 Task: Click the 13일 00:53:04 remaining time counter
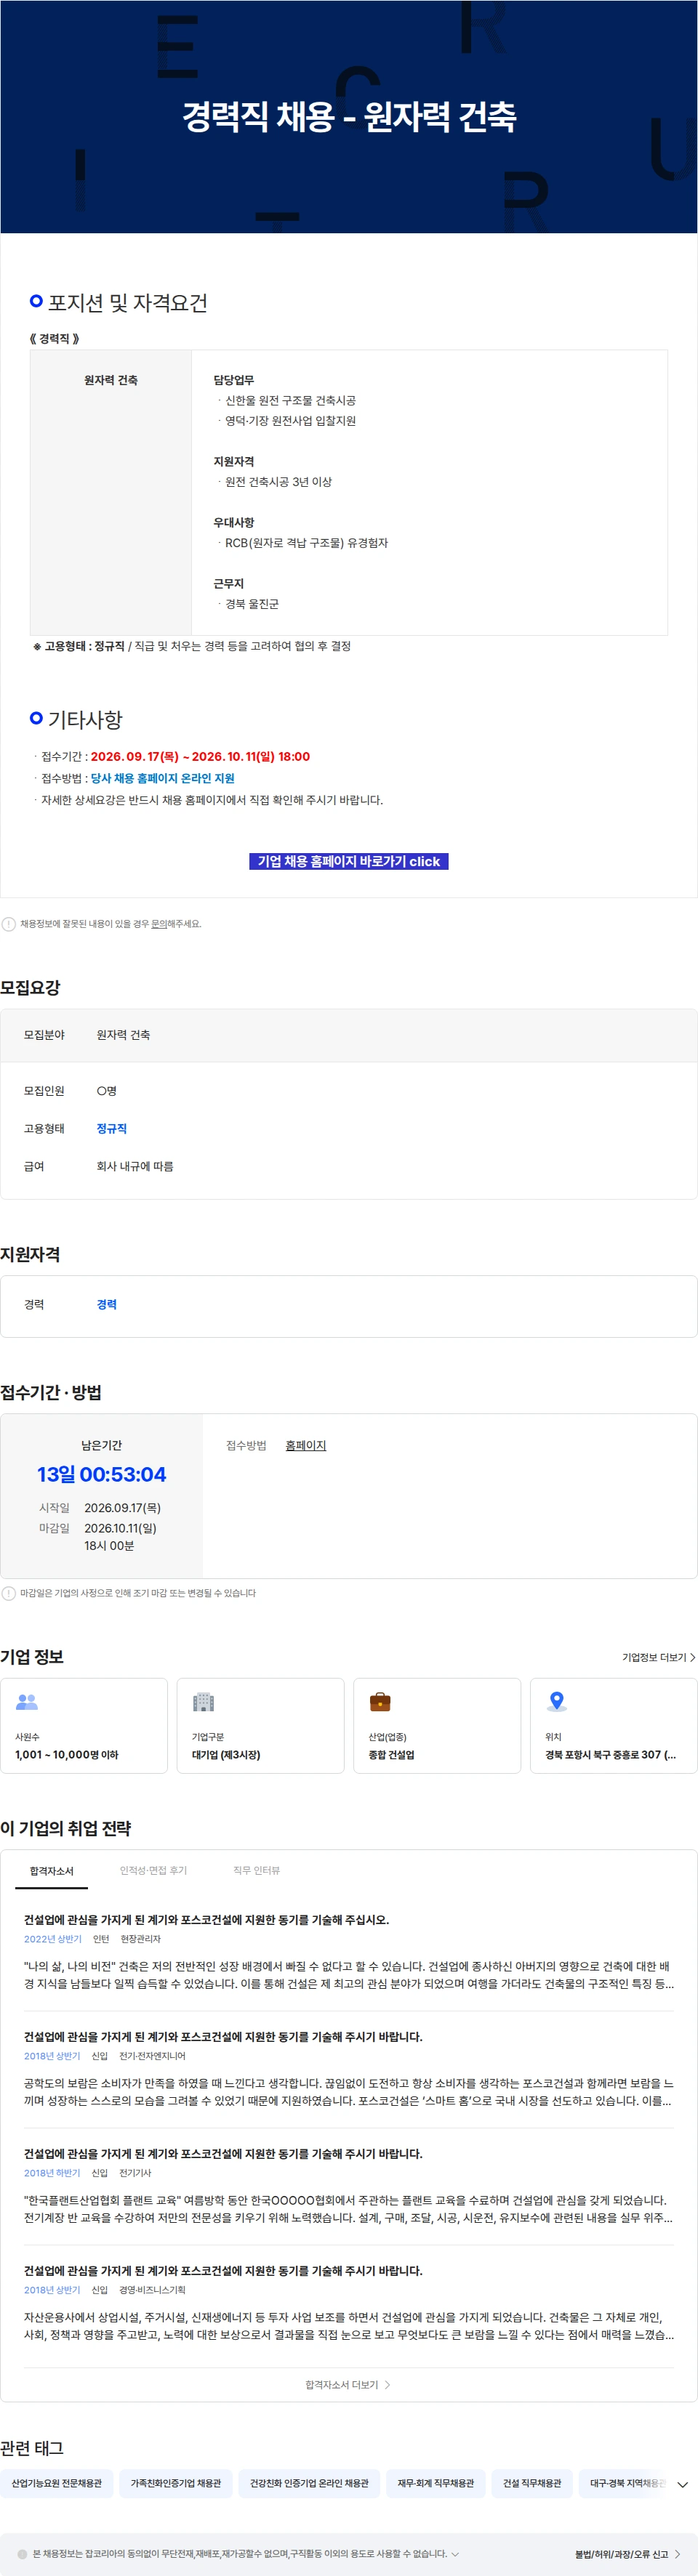click(101, 1474)
